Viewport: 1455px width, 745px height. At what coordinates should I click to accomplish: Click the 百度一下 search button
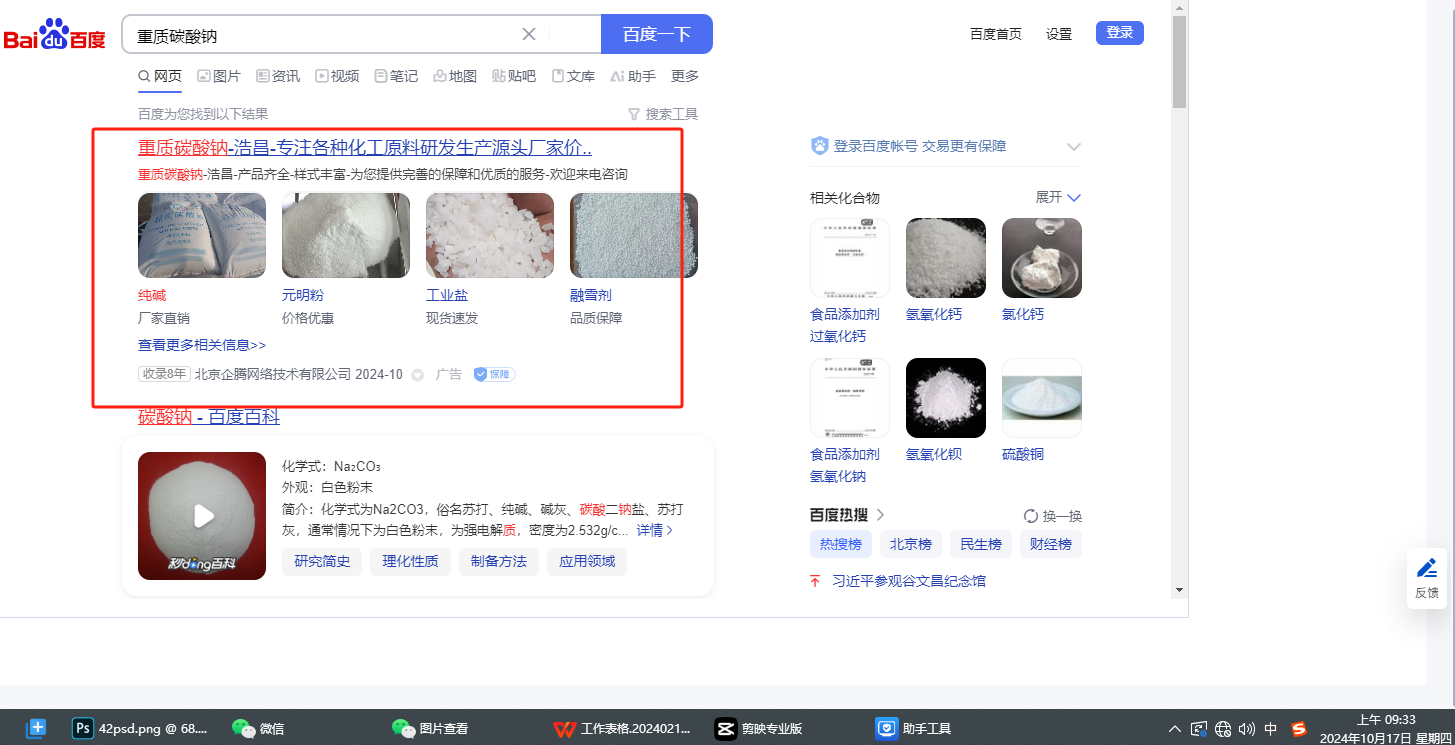(x=657, y=34)
